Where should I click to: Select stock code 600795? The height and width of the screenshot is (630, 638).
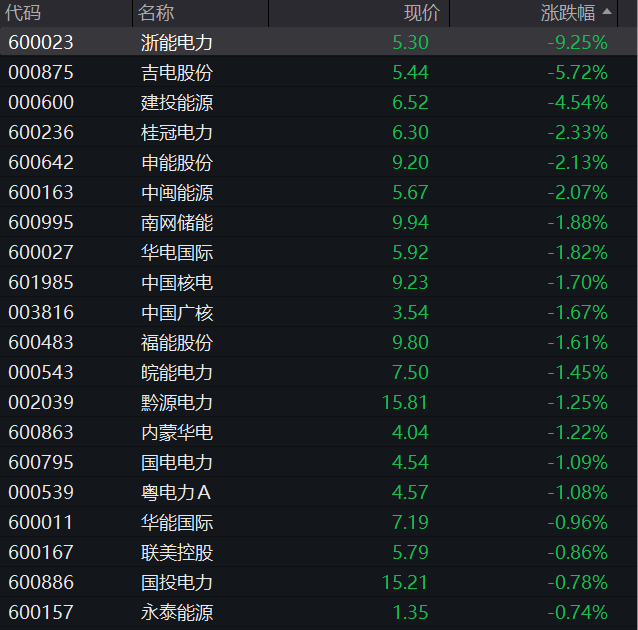[41, 462]
